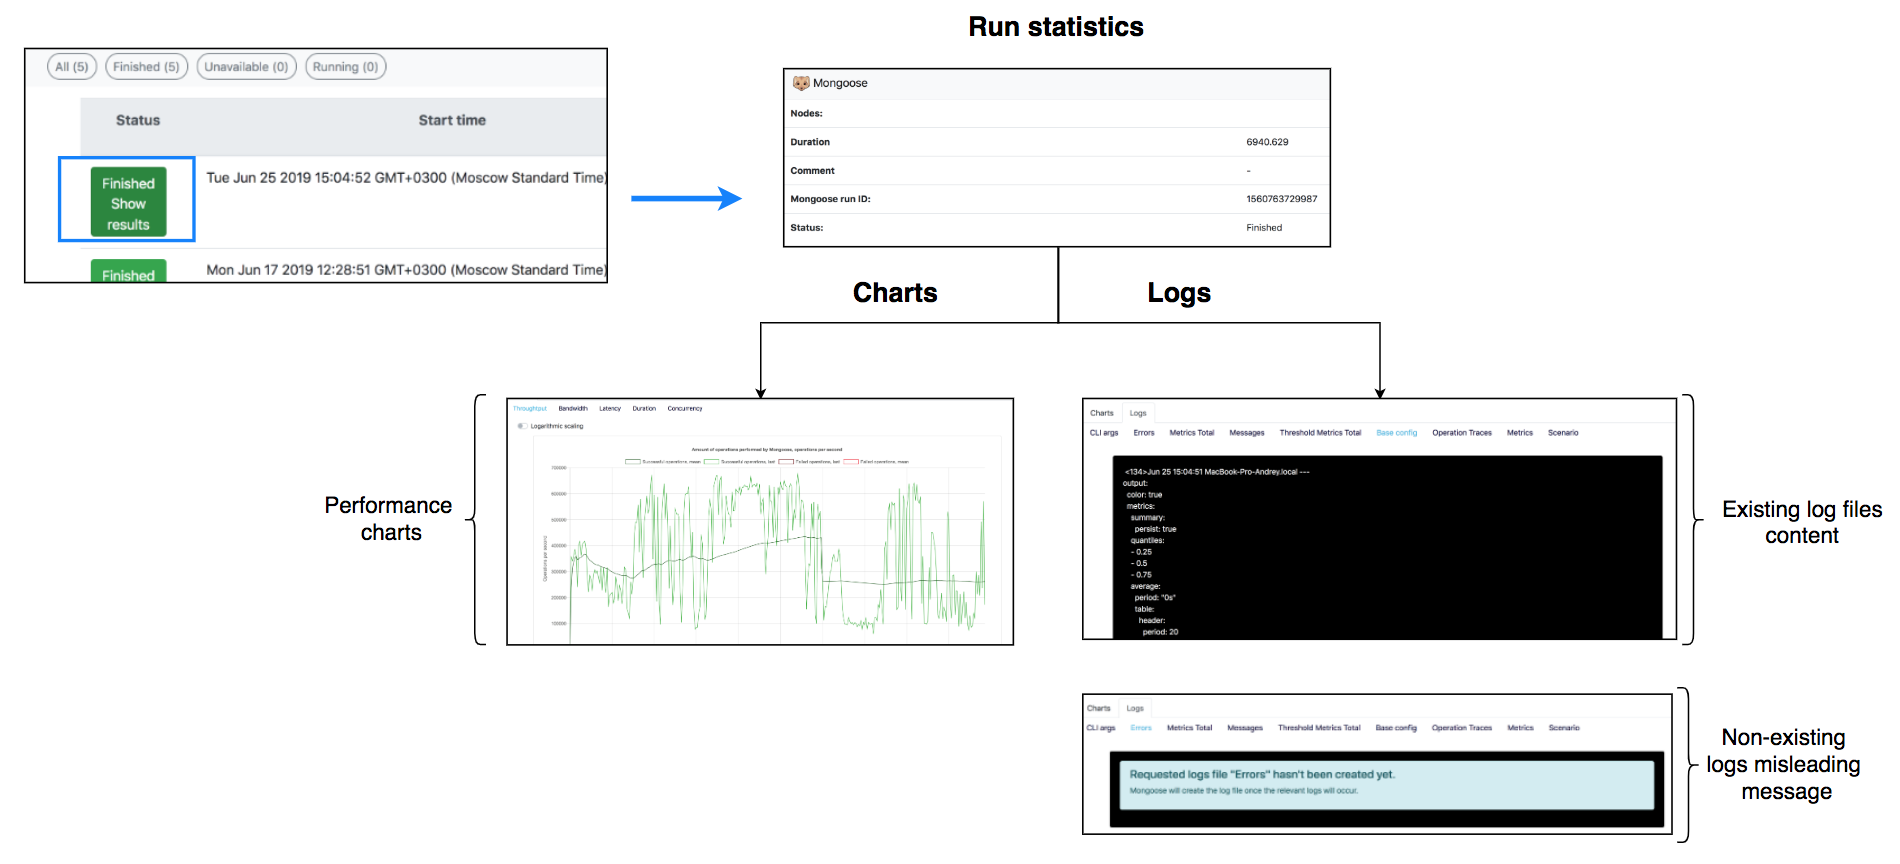Select Messages log in existing log files panel
This screenshot has width=1900, height=864.
pyautogui.click(x=1247, y=433)
